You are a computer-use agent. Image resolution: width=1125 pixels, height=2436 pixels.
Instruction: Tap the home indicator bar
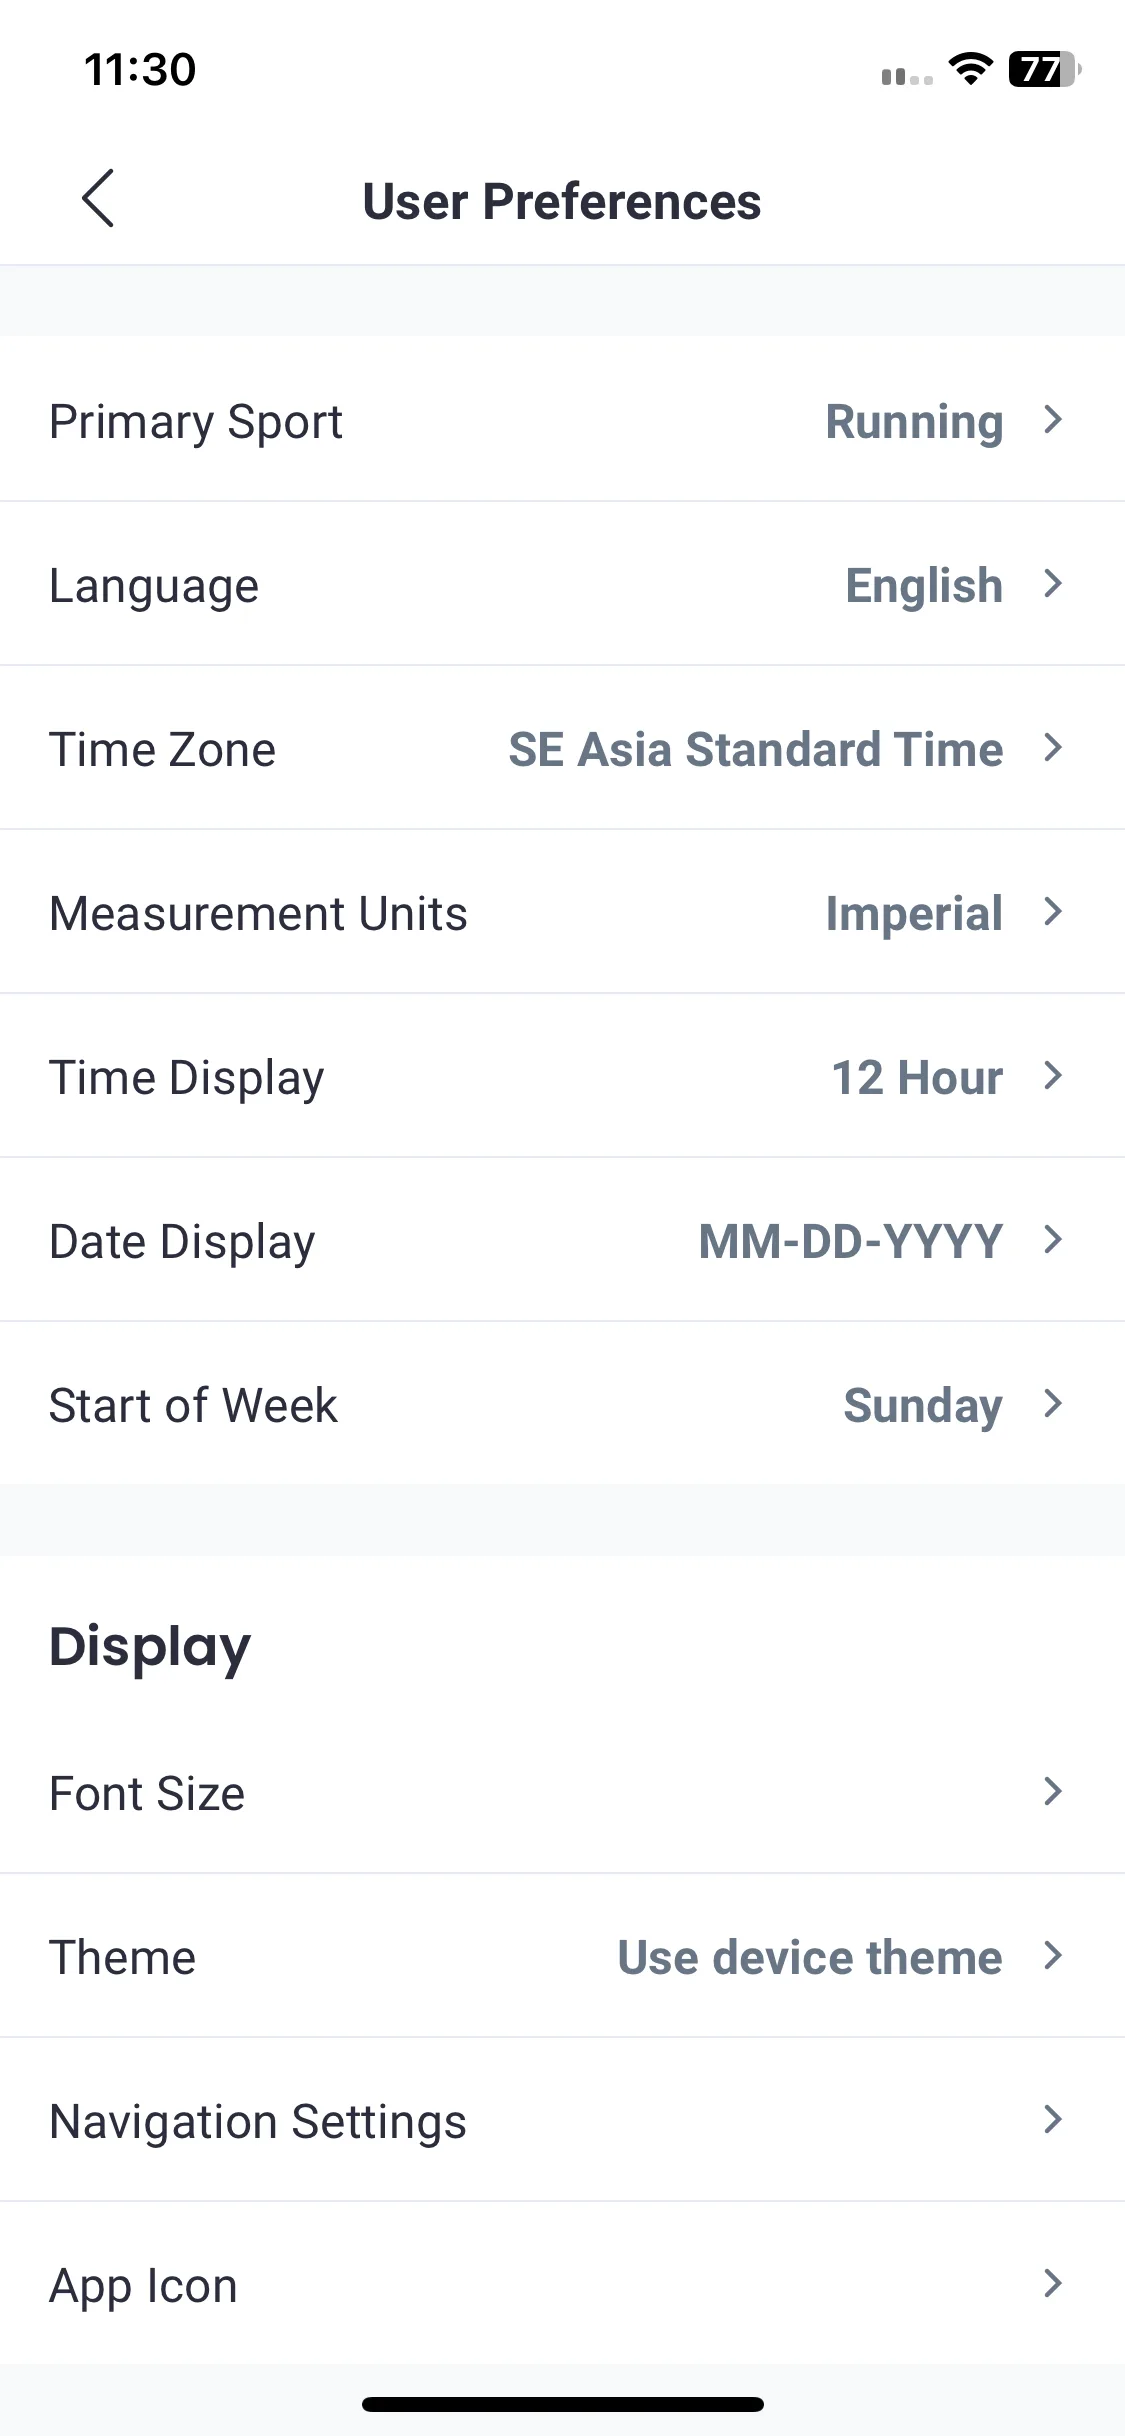coord(563,2404)
